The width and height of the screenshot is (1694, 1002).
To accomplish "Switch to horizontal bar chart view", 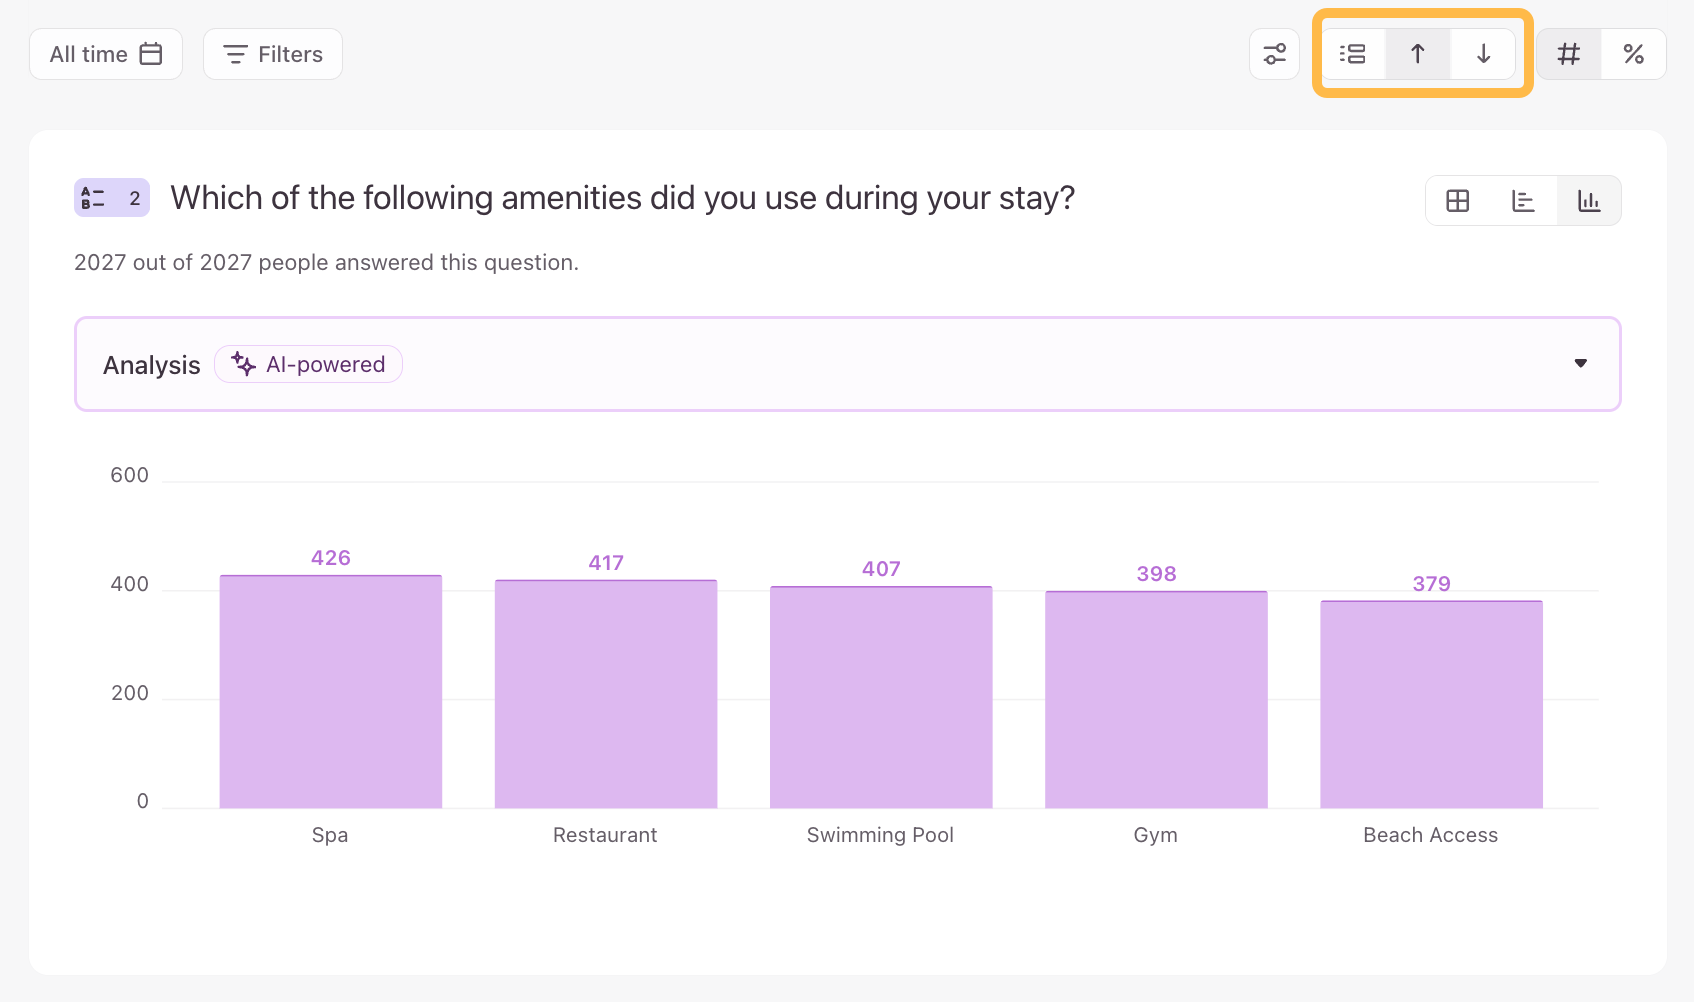I will (x=1523, y=201).
